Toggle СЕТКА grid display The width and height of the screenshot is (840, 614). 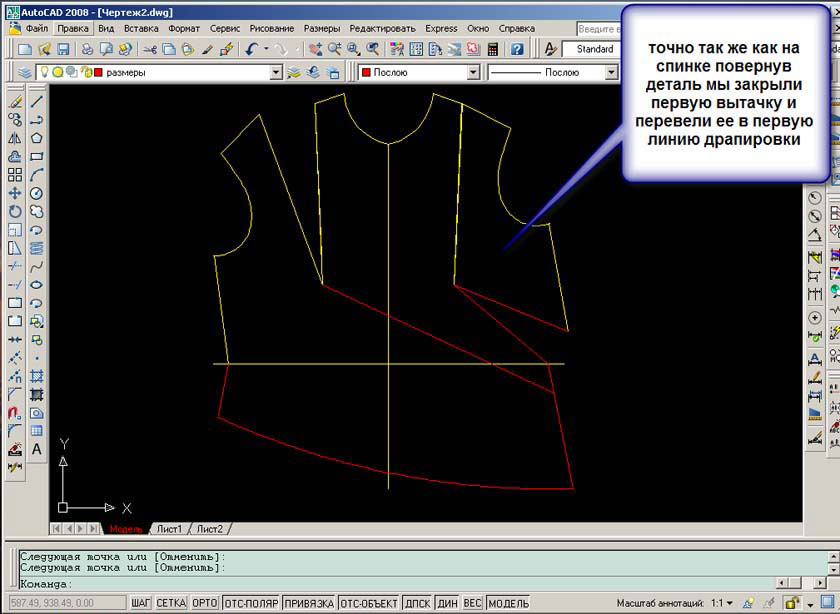pos(171,603)
